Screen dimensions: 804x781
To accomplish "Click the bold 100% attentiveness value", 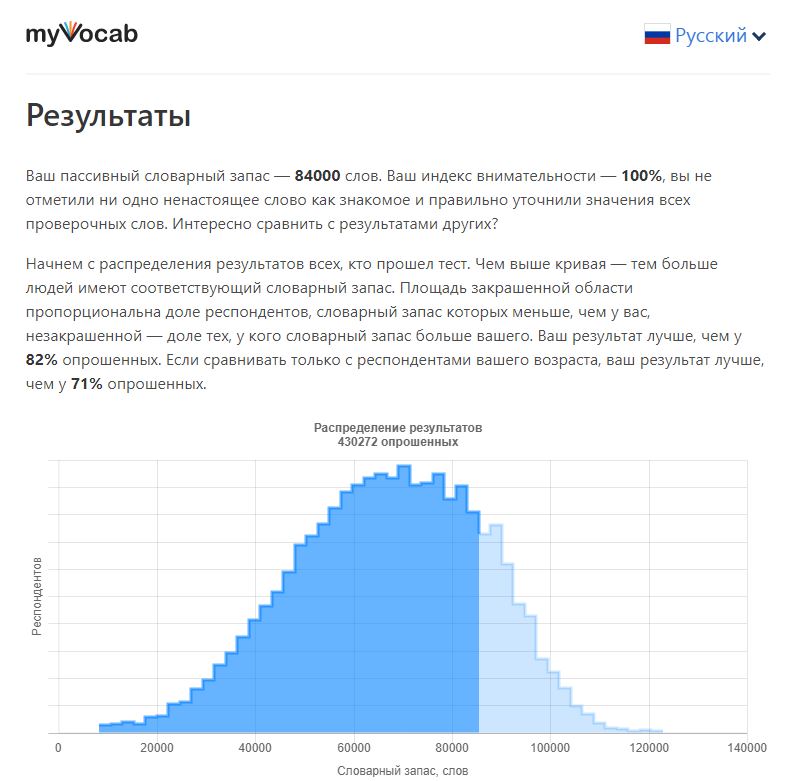I will 641,176.
